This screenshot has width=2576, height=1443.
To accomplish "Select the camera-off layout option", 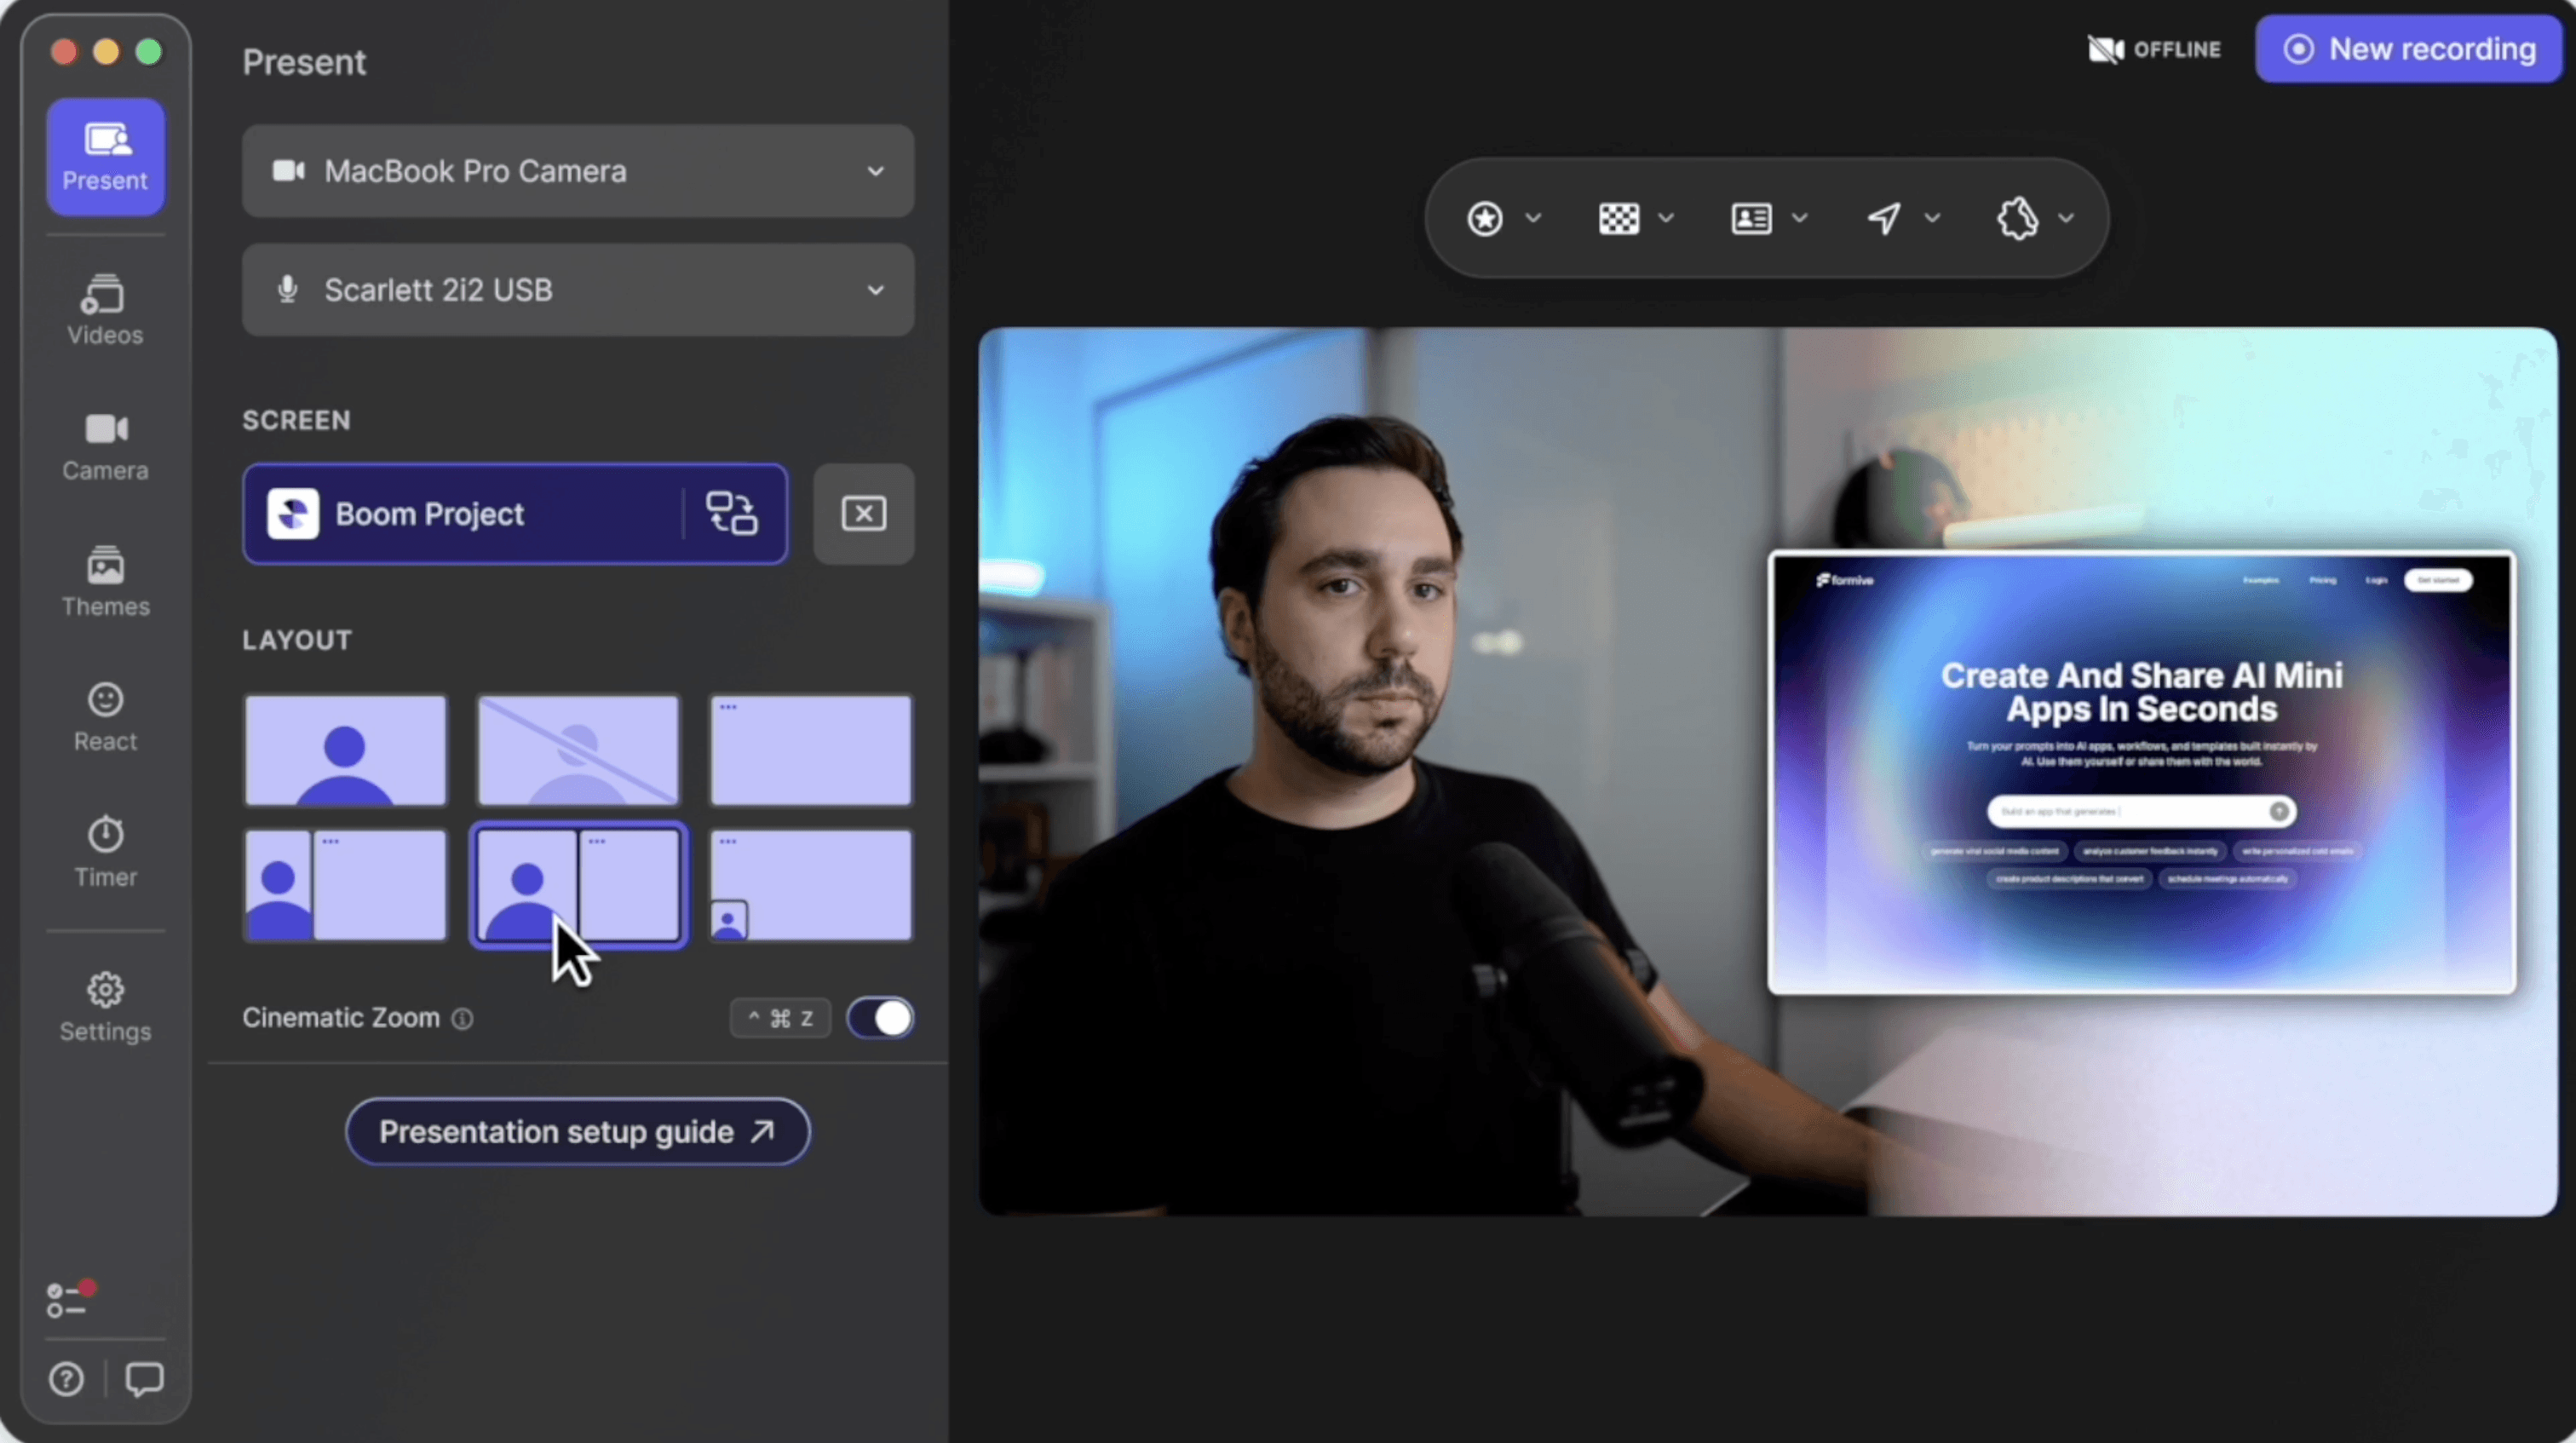I will click(578, 750).
